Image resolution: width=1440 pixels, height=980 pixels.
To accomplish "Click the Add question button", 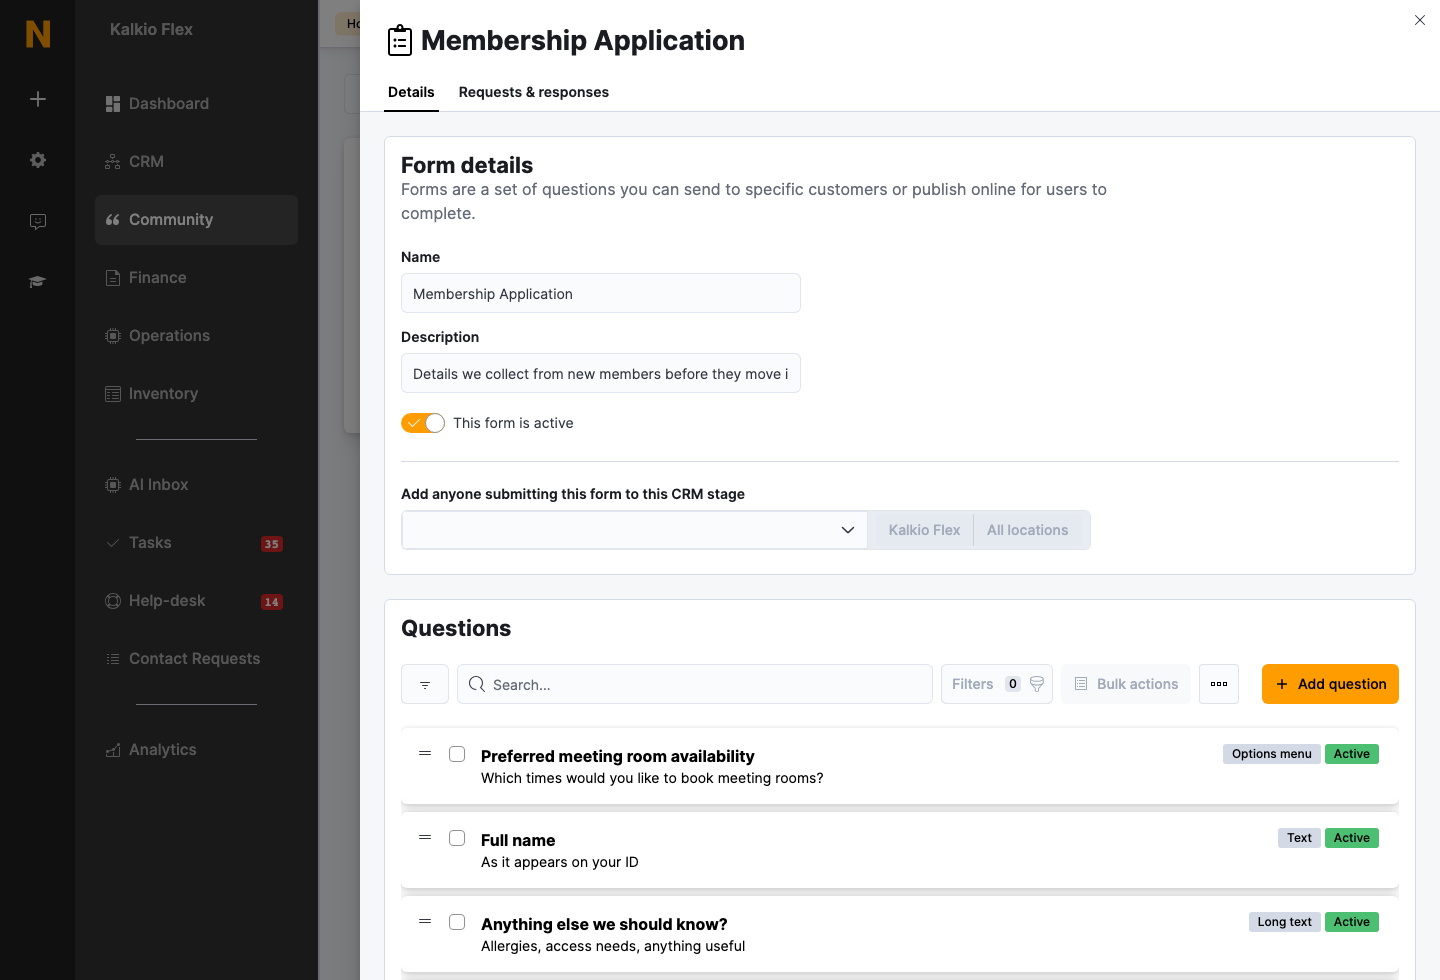I will (1330, 684).
